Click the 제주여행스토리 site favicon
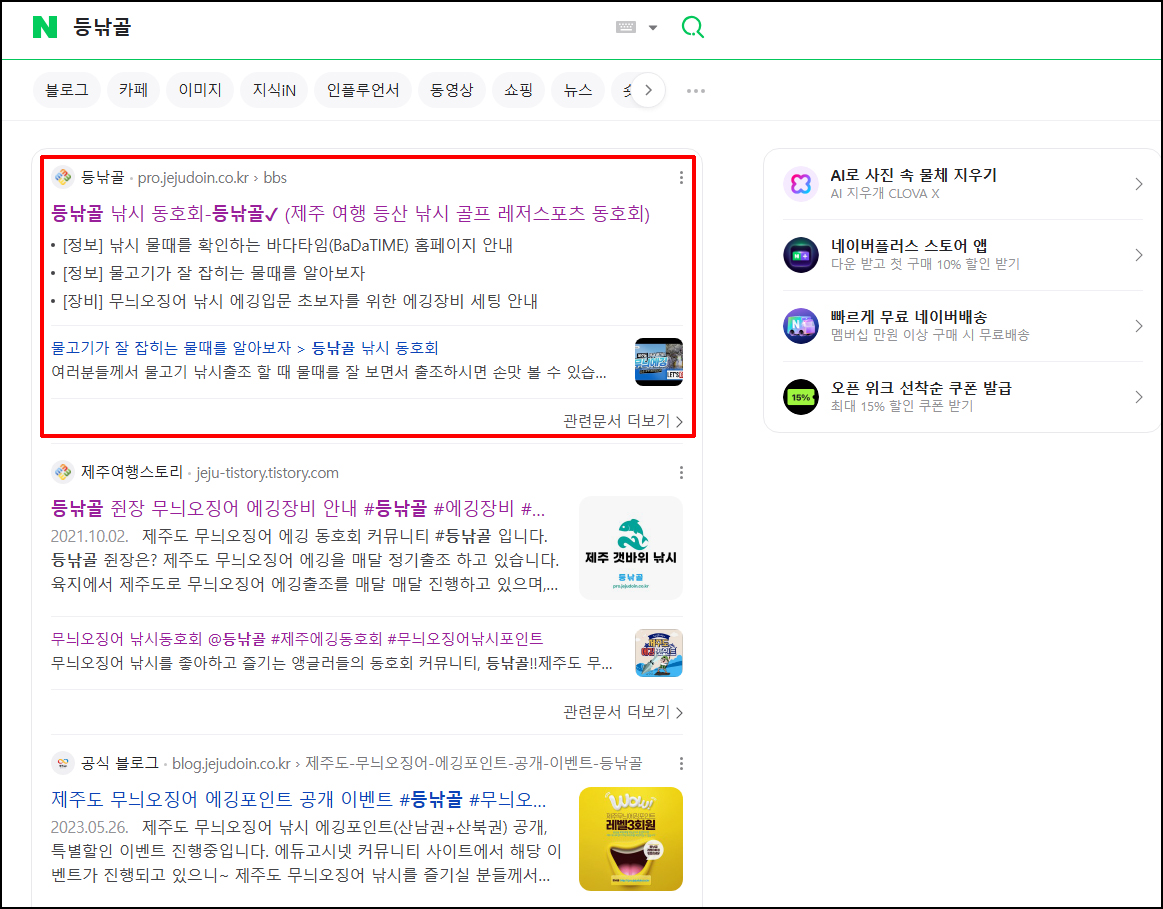Screen dimensions: 1163x909 pyautogui.click(x=63, y=472)
